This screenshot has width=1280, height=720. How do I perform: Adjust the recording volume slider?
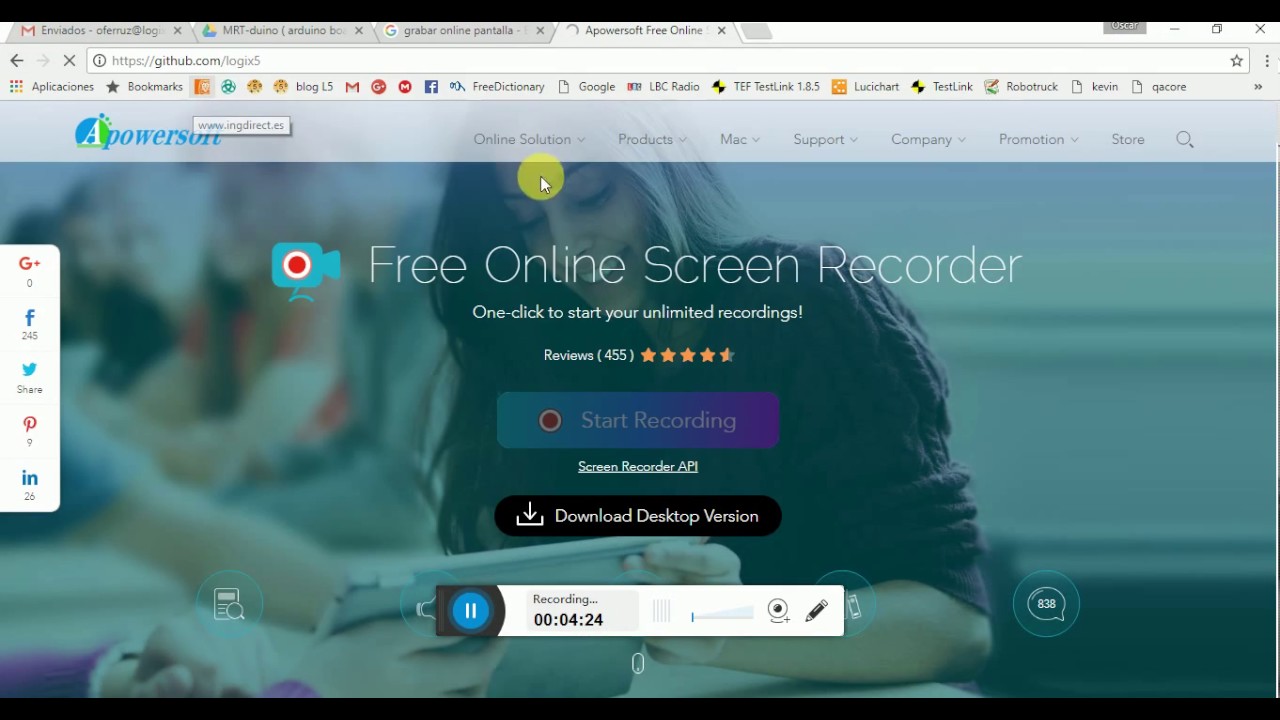(x=722, y=613)
